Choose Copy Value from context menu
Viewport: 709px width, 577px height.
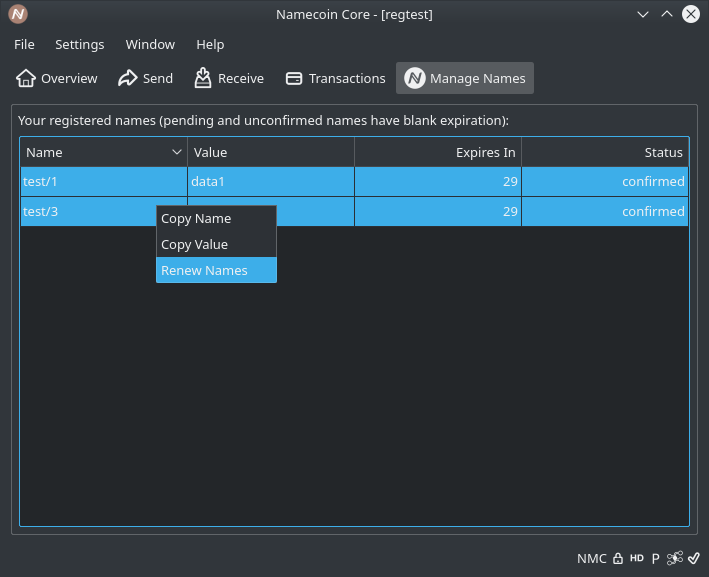coord(216,244)
